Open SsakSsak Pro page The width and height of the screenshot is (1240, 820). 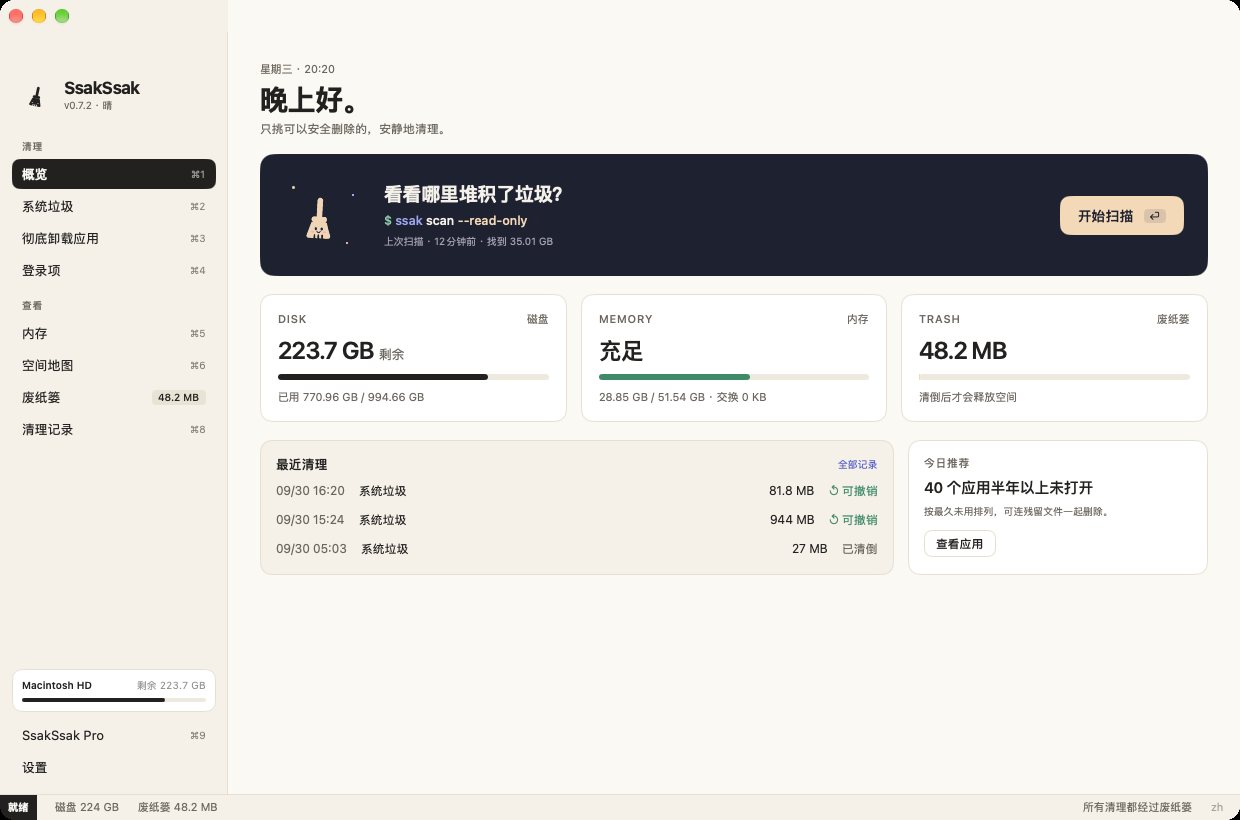[x=114, y=735]
